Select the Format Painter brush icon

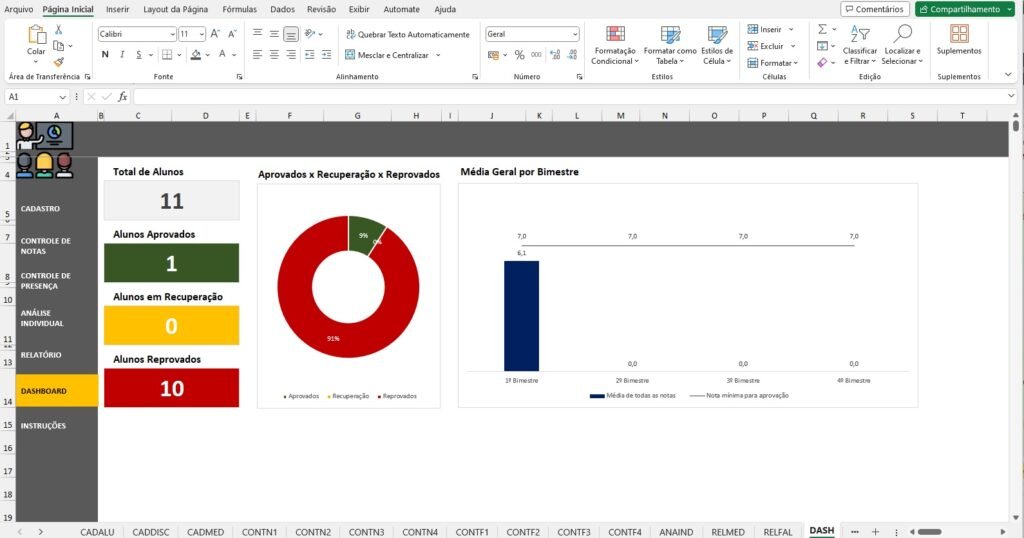tap(58, 62)
